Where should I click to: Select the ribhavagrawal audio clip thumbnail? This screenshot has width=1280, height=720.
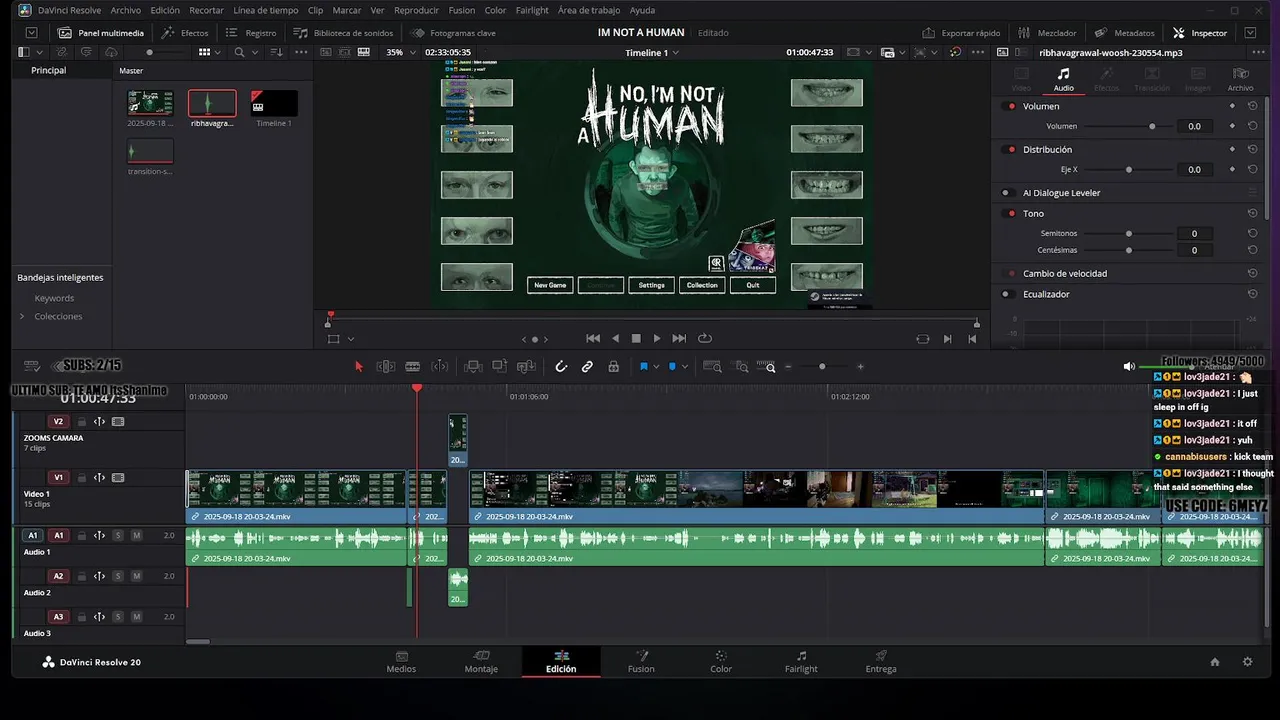[x=212, y=103]
